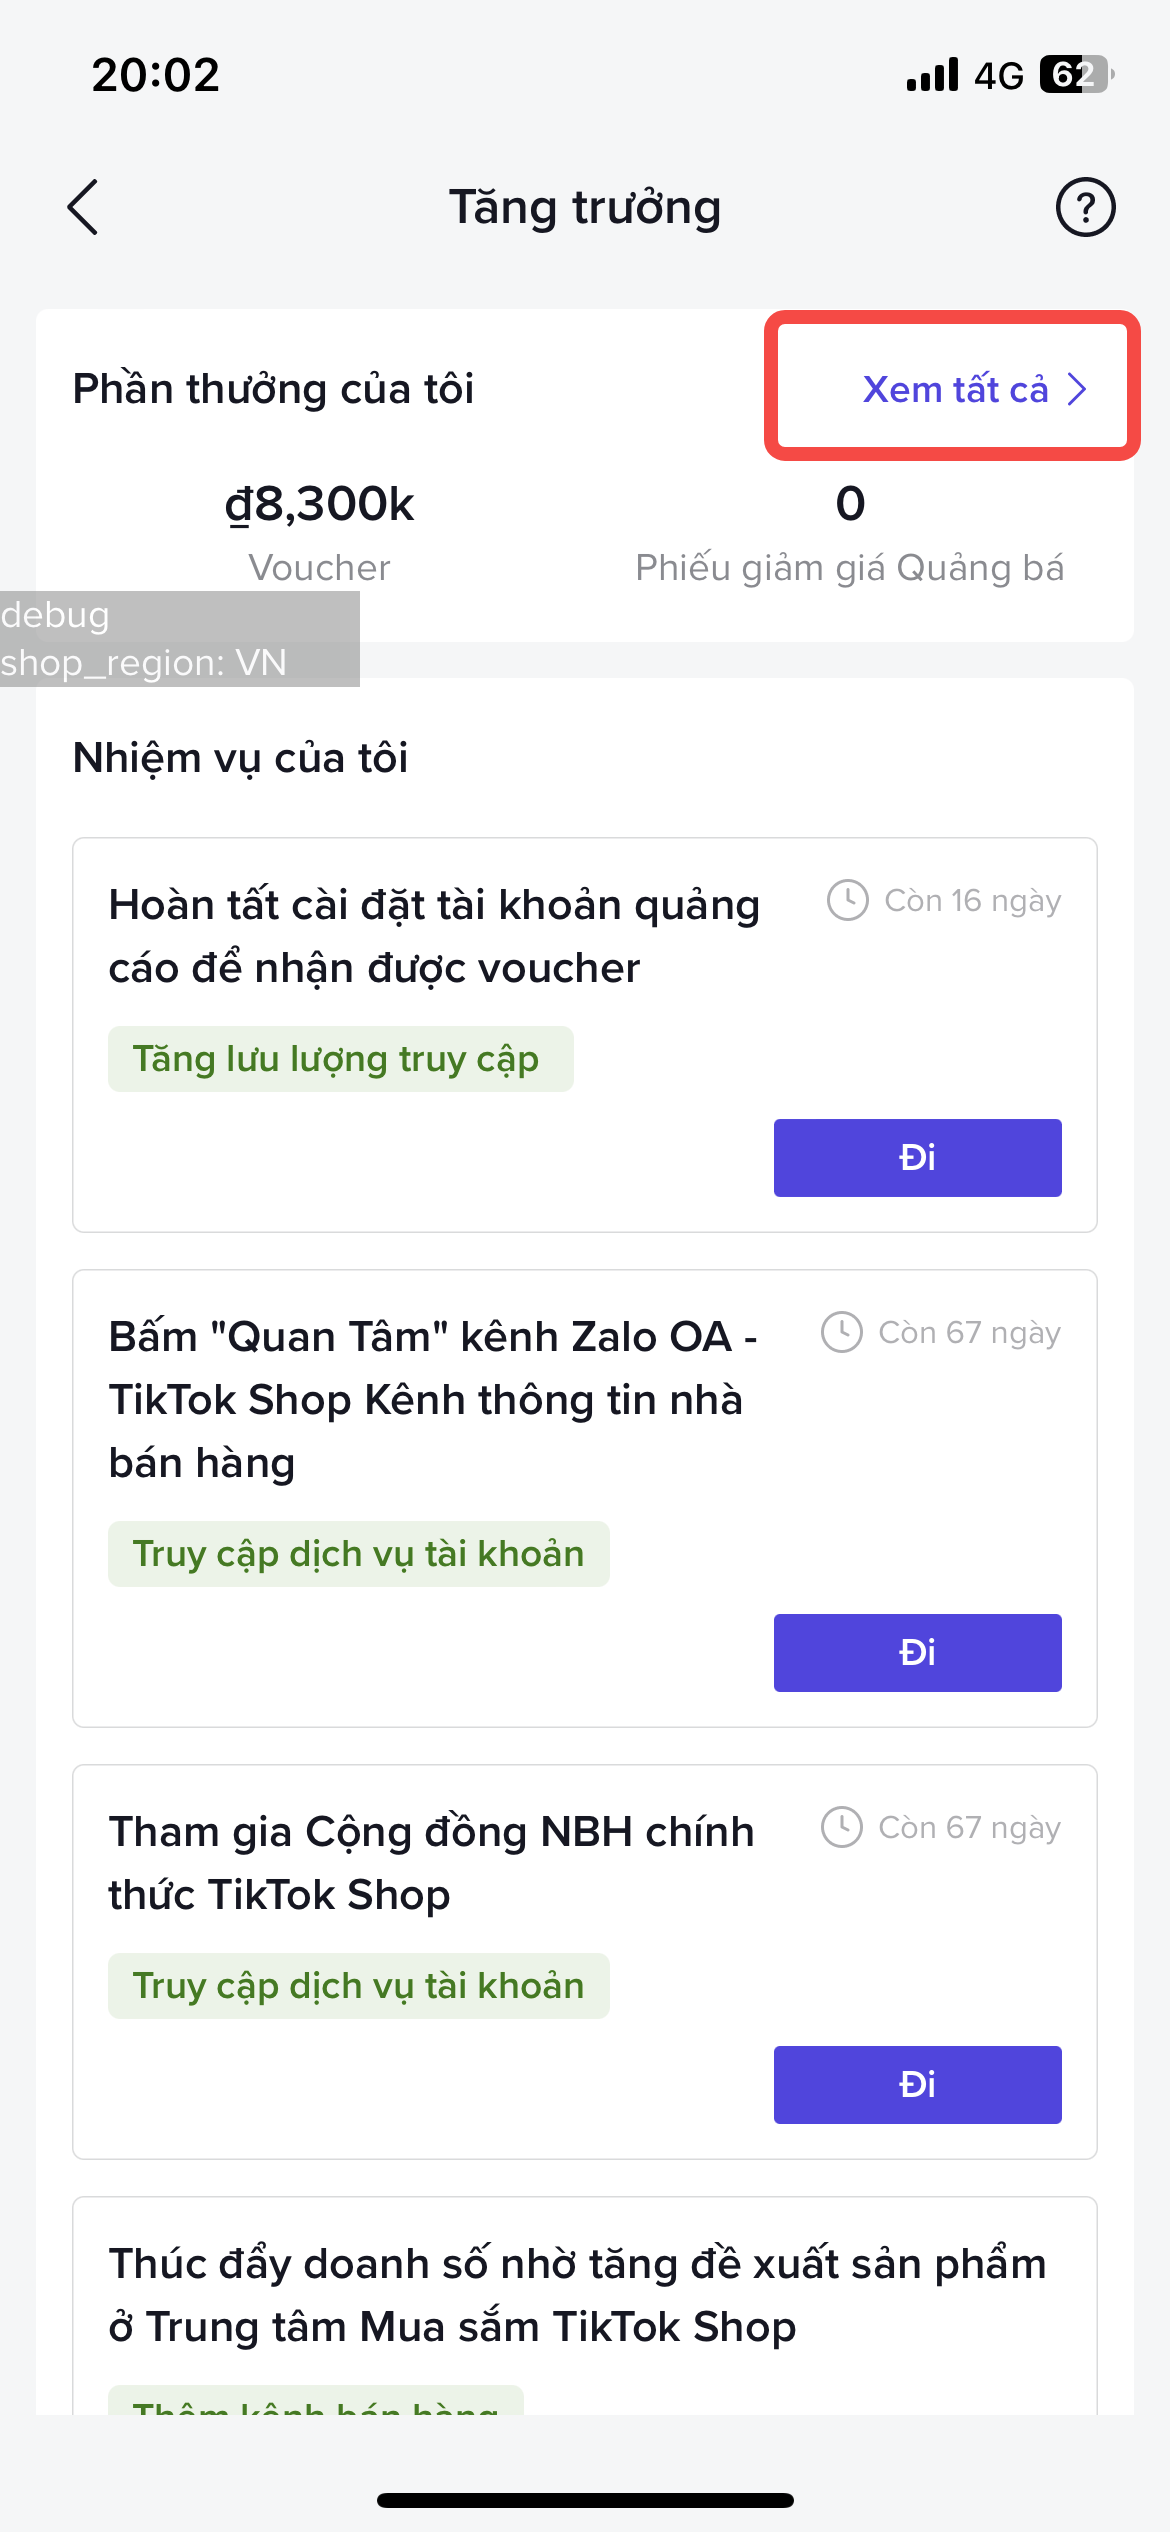Tap Truy cập dịch vụ tag on Zalo task
The image size is (1170, 2532).
click(x=358, y=1554)
